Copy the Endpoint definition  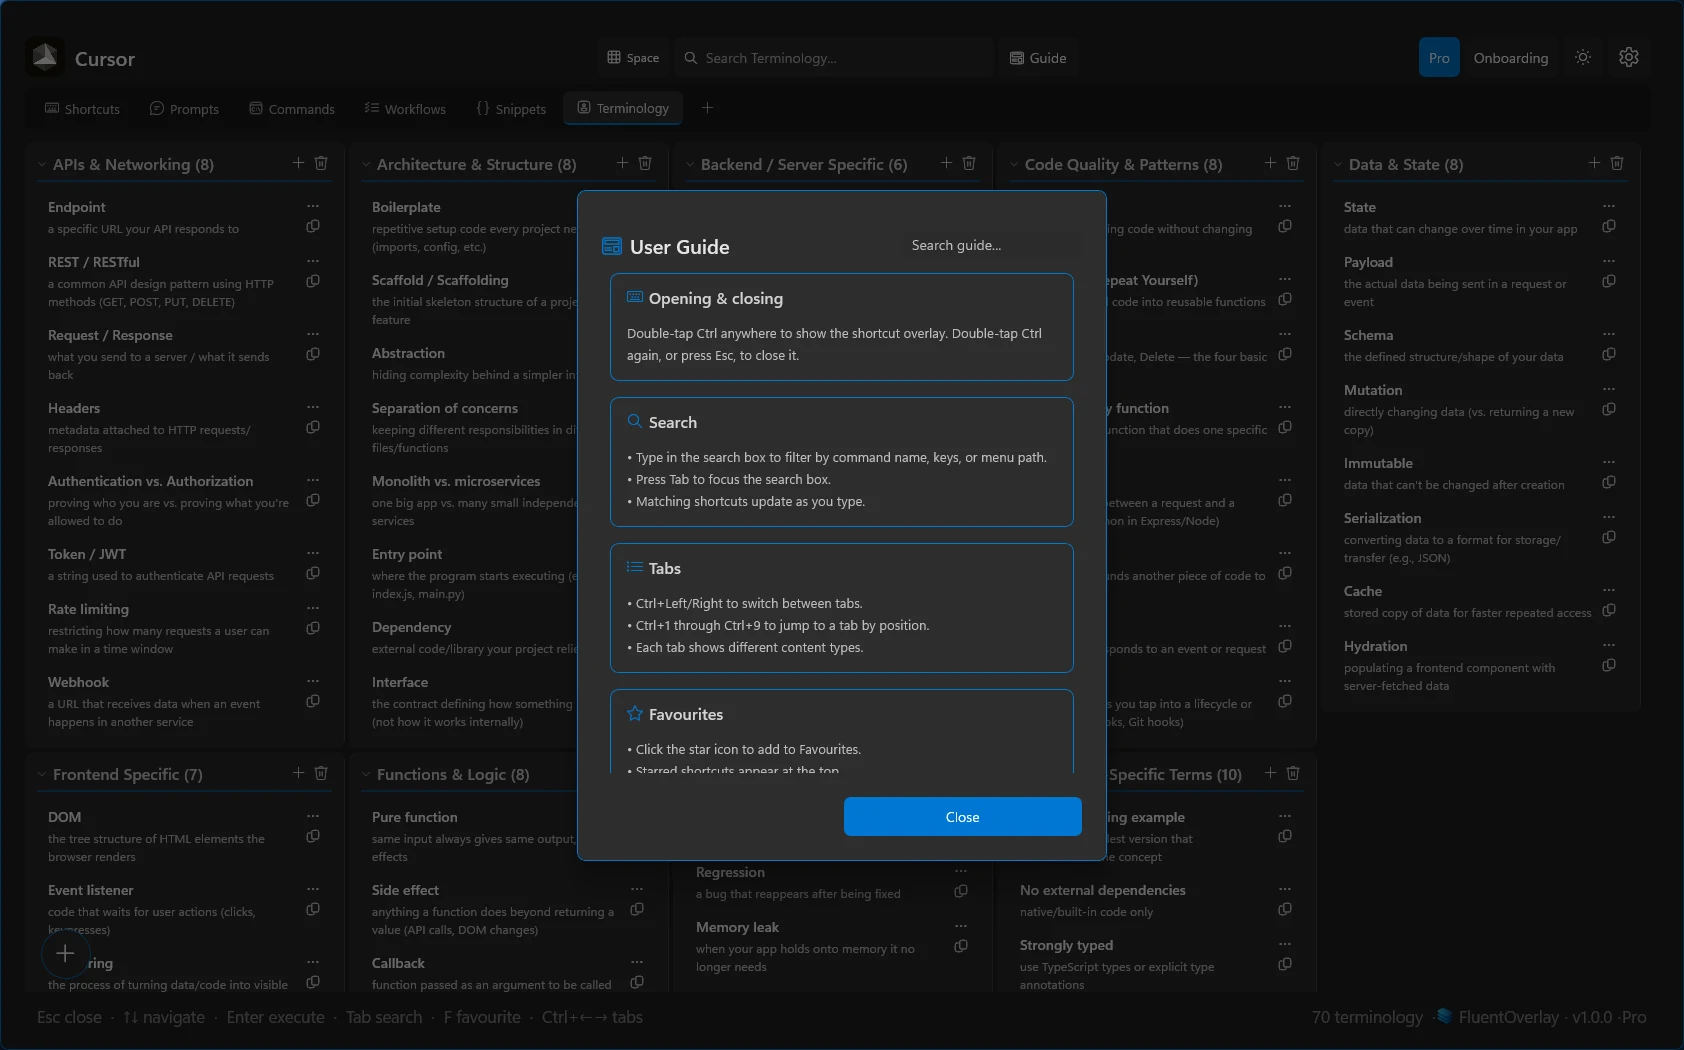[x=312, y=226]
